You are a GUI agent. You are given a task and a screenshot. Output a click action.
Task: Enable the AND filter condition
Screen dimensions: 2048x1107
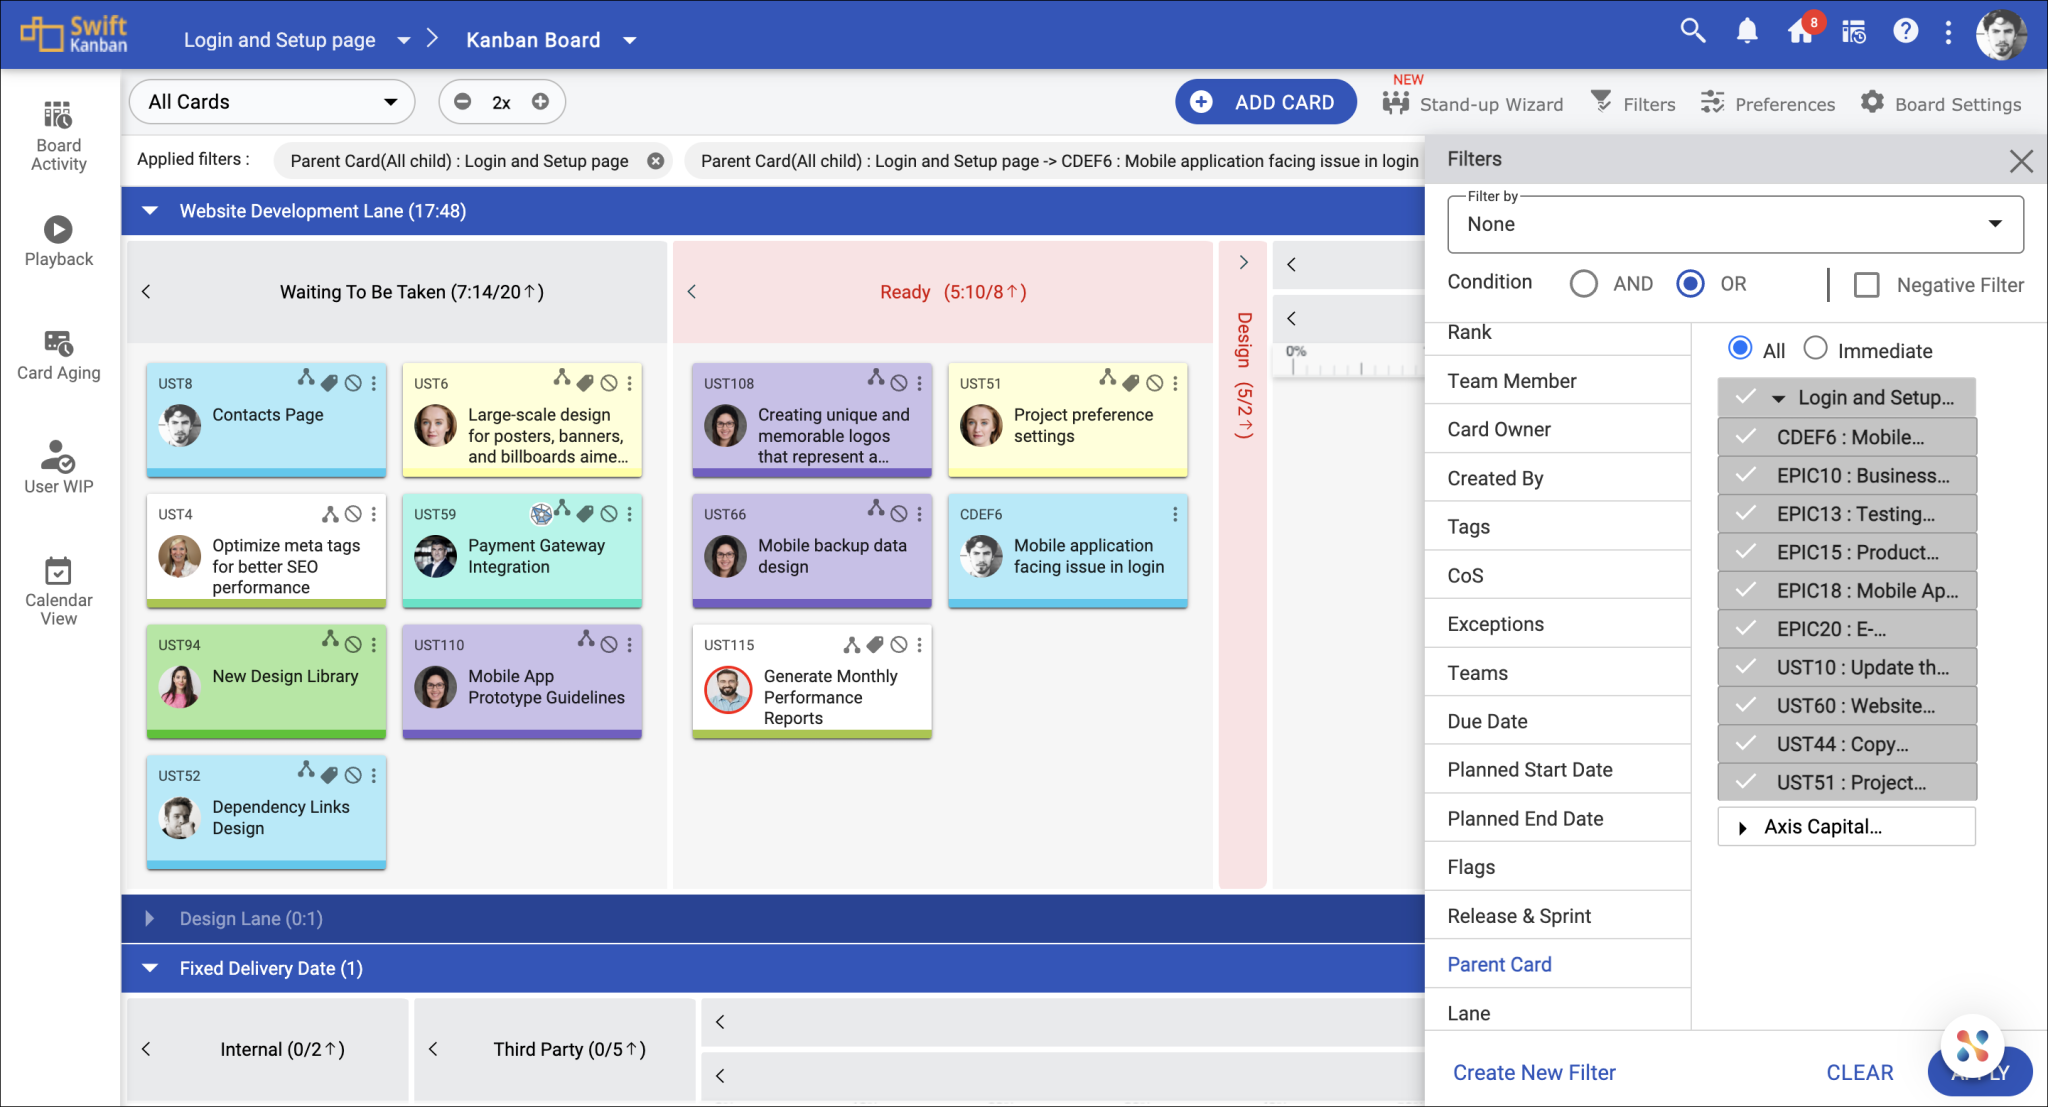point(1583,283)
